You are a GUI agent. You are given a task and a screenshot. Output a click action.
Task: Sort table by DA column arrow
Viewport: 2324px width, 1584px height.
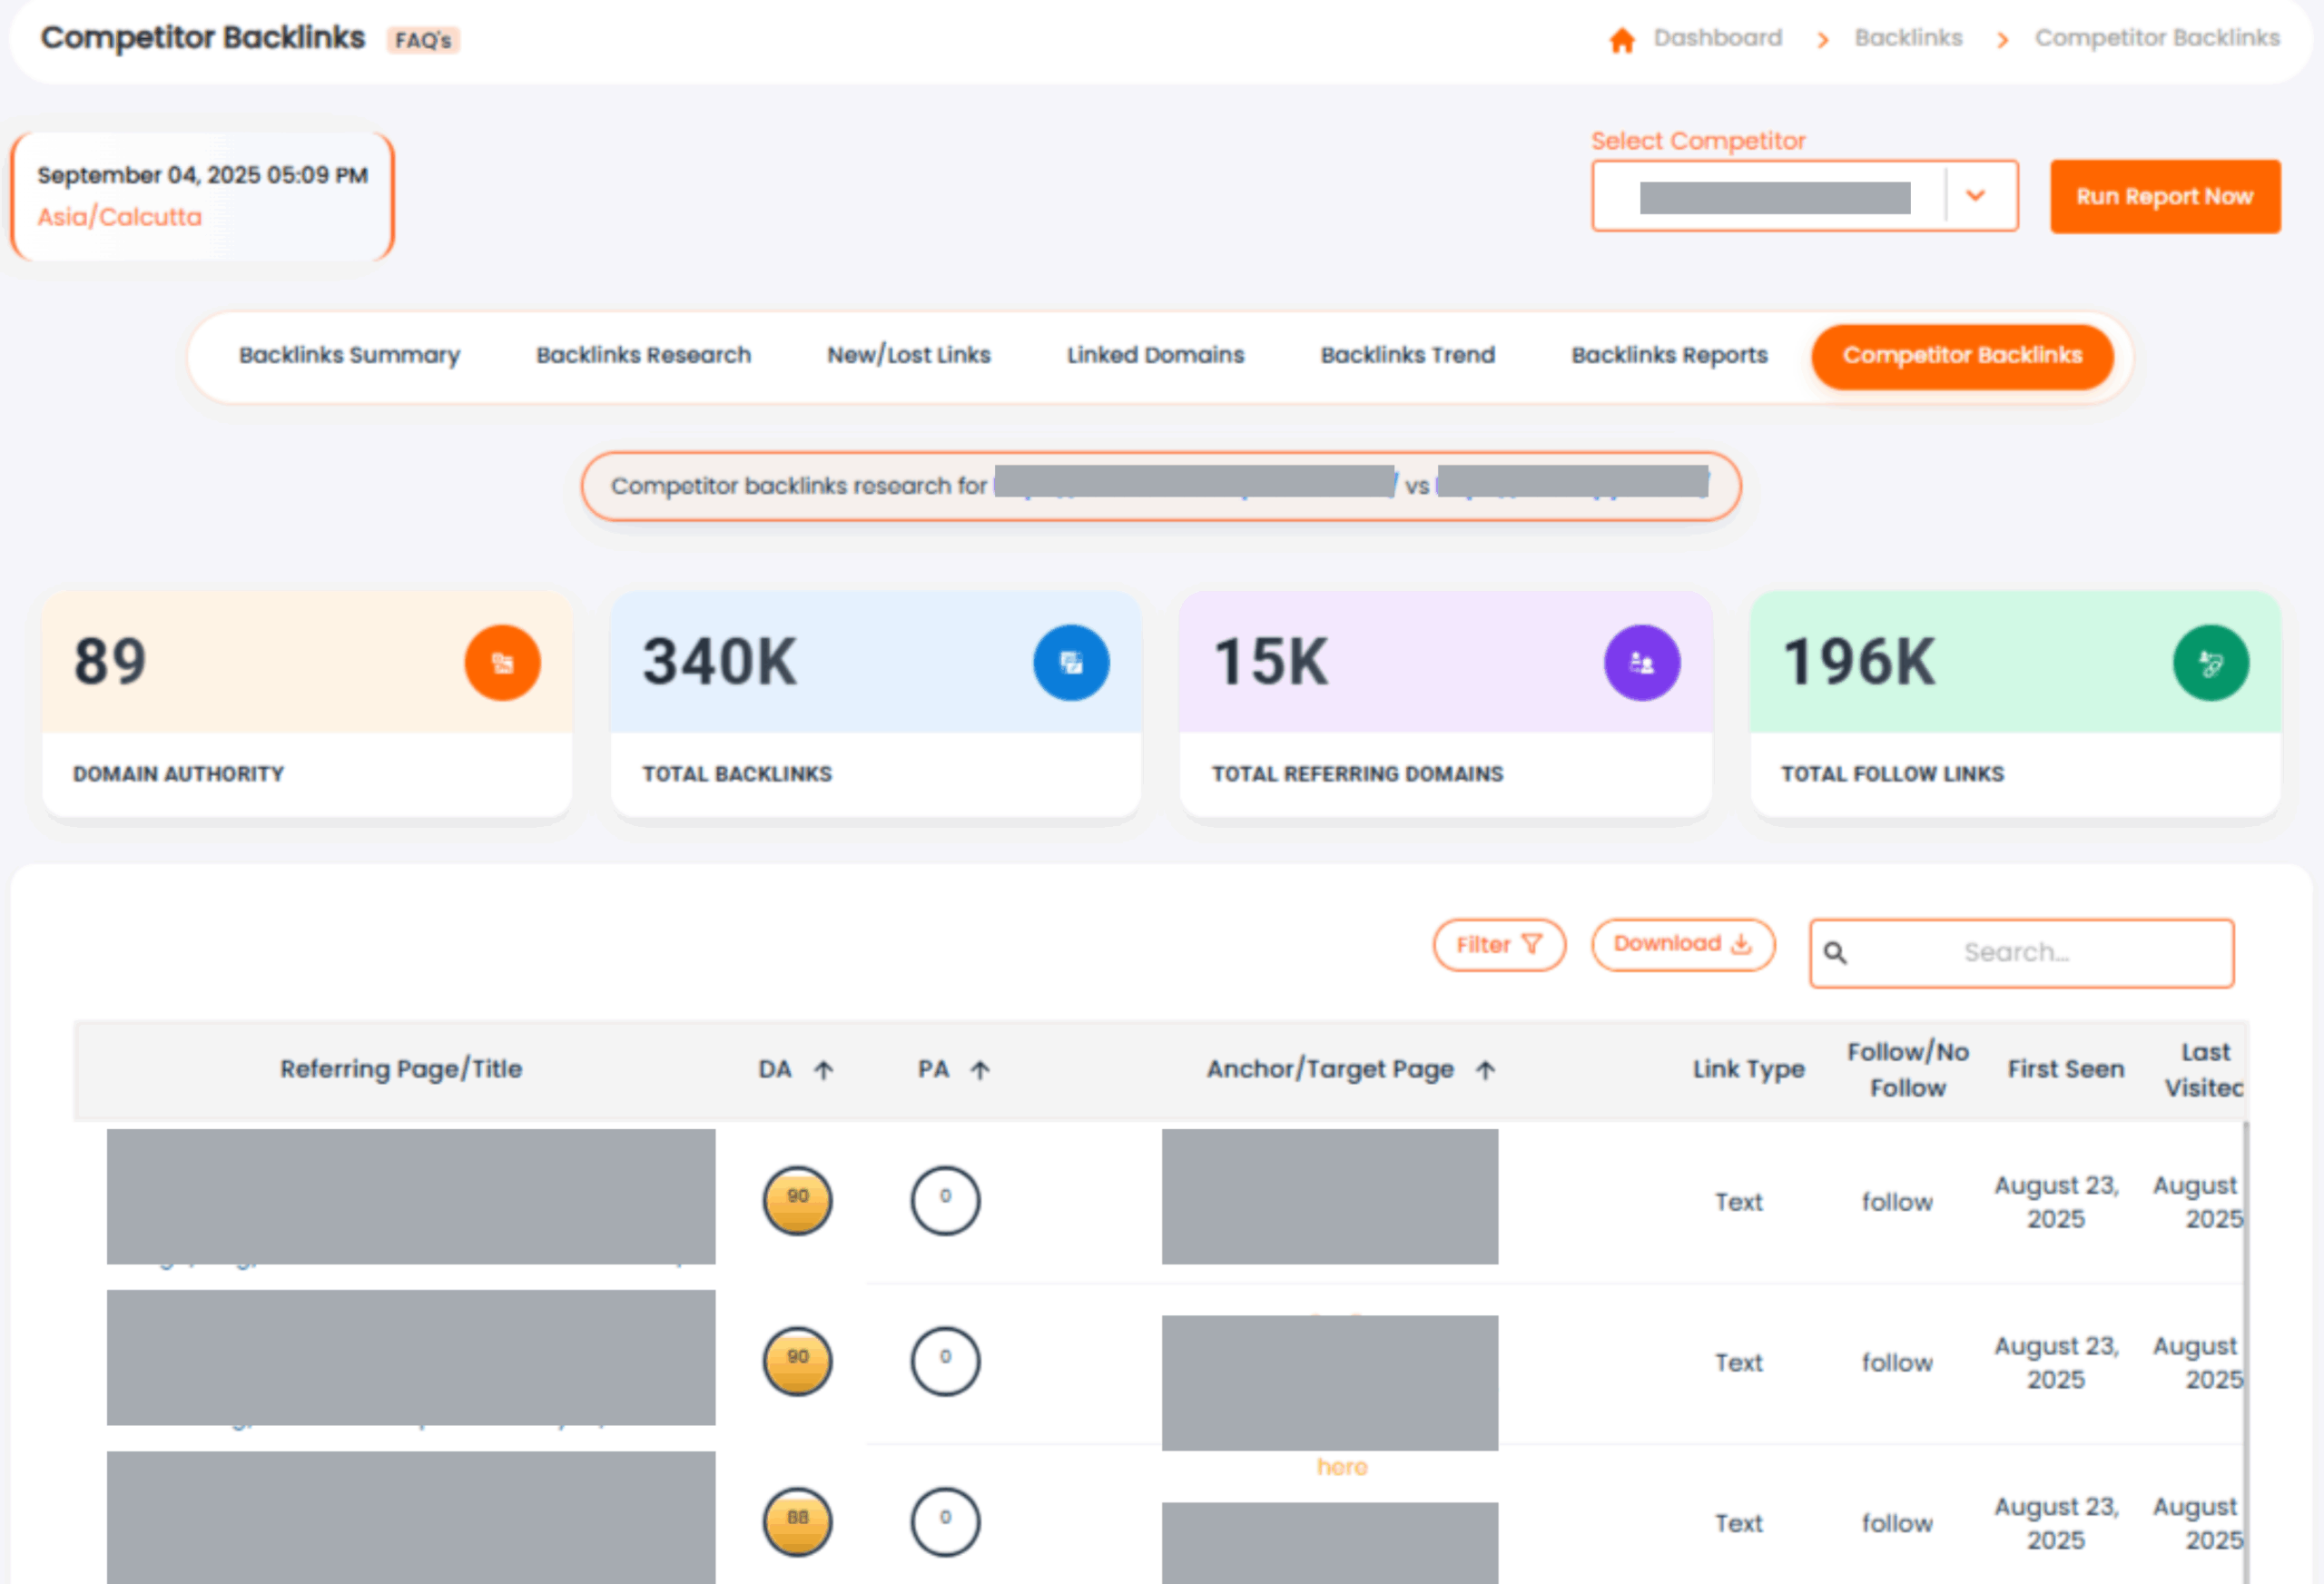[823, 1071]
